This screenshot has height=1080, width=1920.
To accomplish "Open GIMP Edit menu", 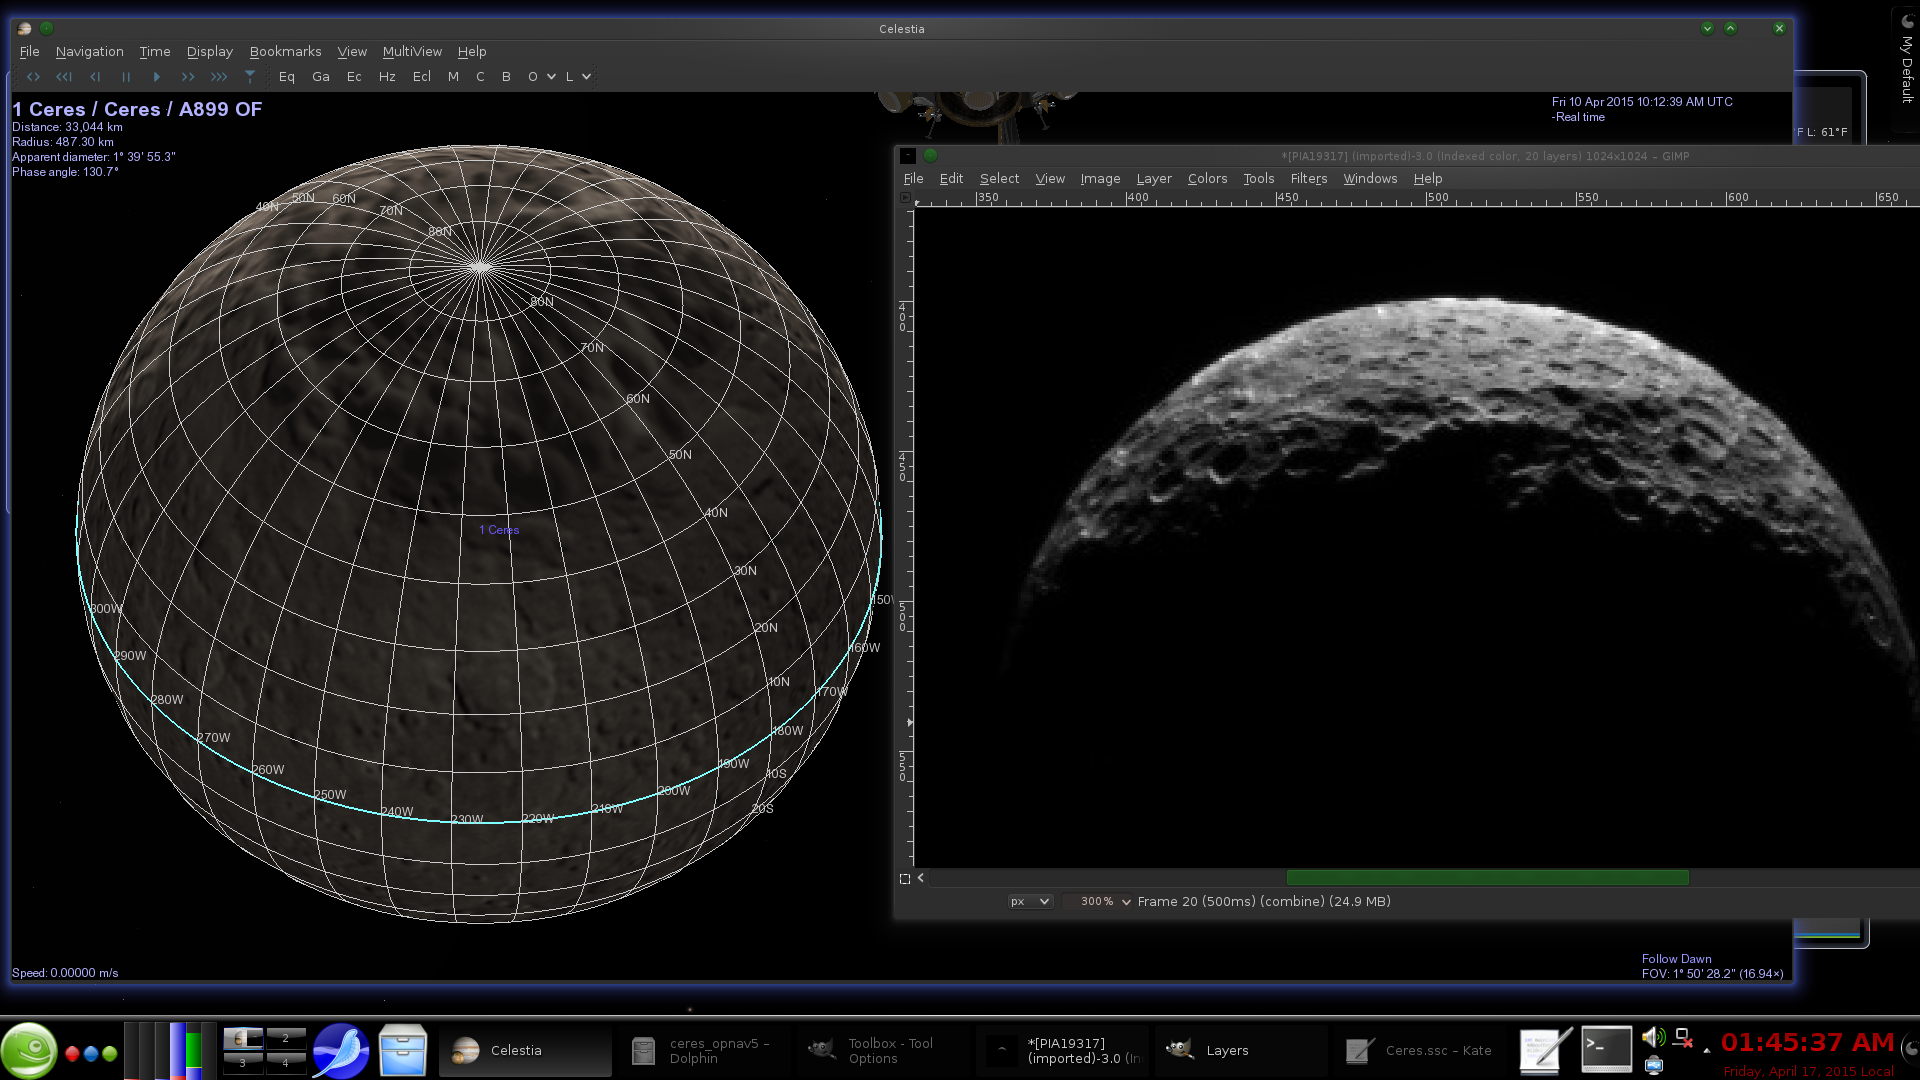I will pos(951,179).
